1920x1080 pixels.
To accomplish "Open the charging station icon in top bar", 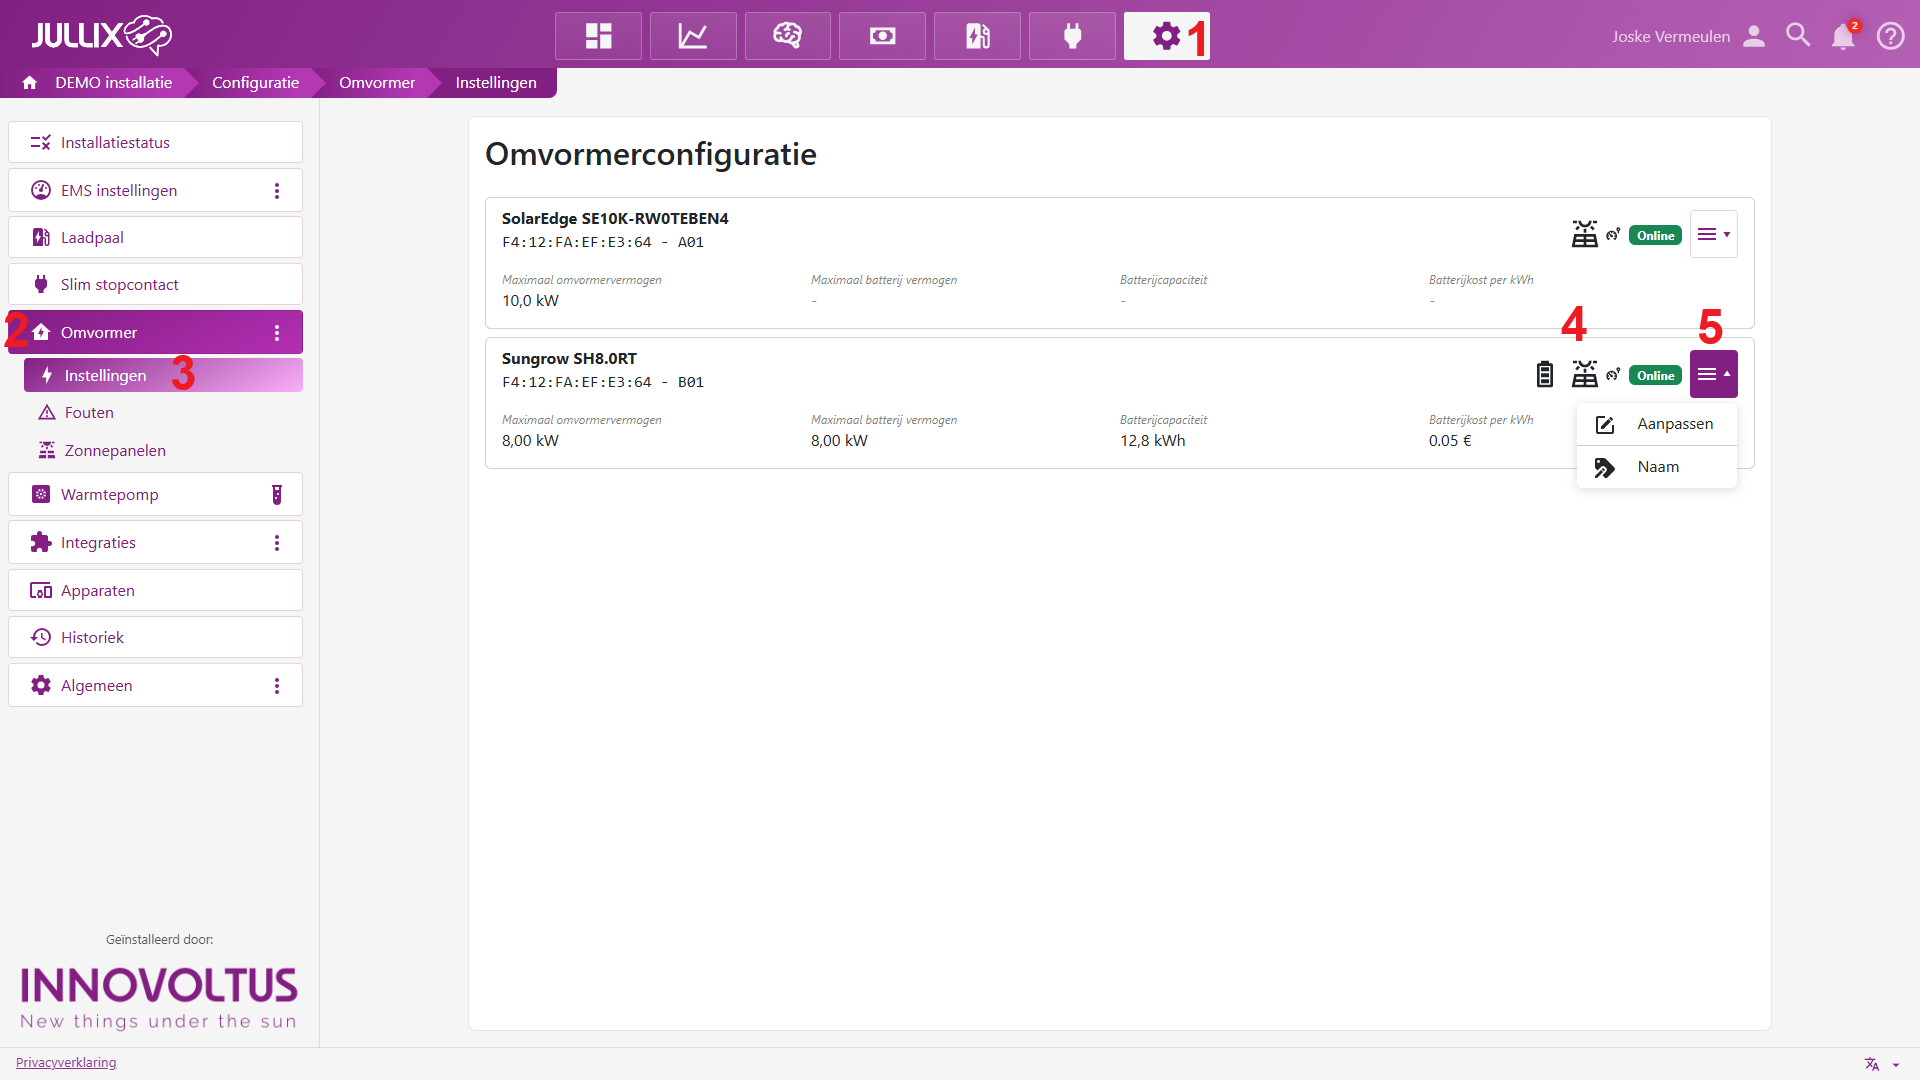I will pyautogui.click(x=977, y=36).
